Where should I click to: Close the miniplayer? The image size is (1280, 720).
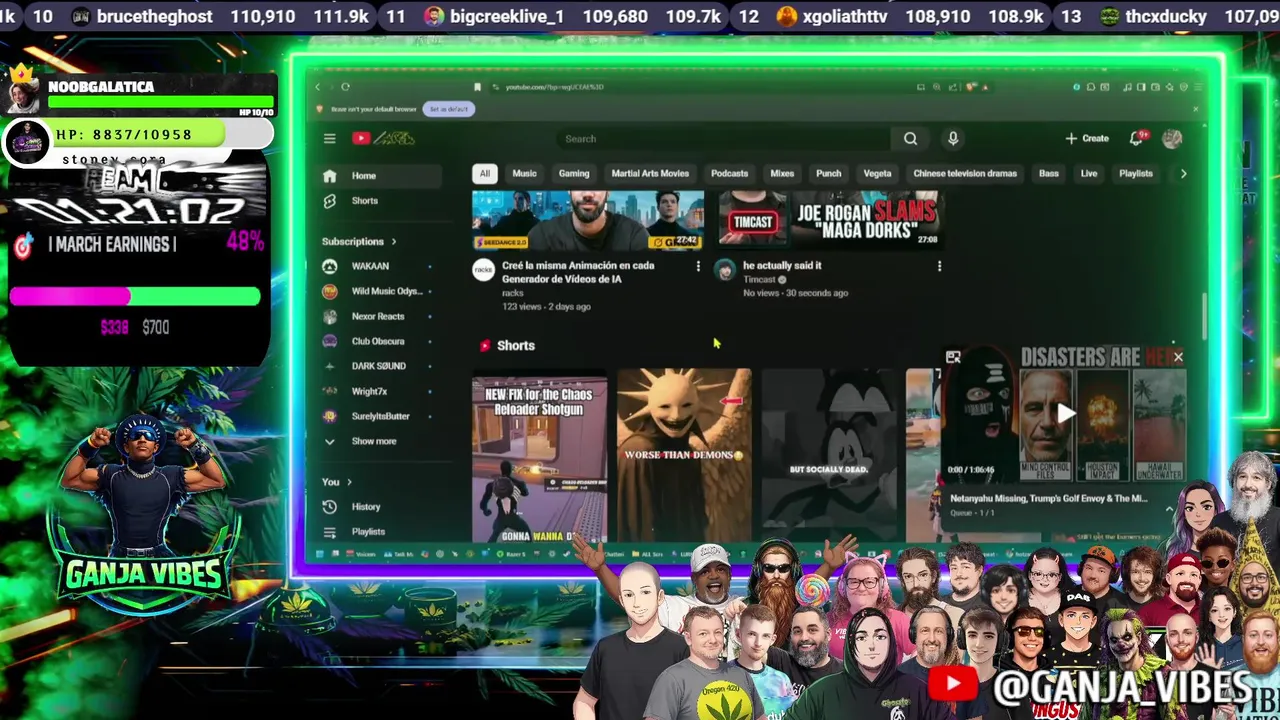click(1178, 357)
